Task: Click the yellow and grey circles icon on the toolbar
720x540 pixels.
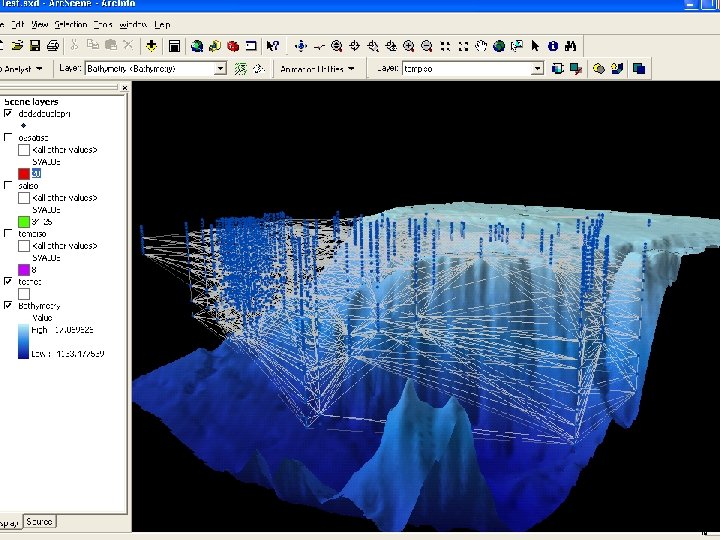Action: (598, 69)
